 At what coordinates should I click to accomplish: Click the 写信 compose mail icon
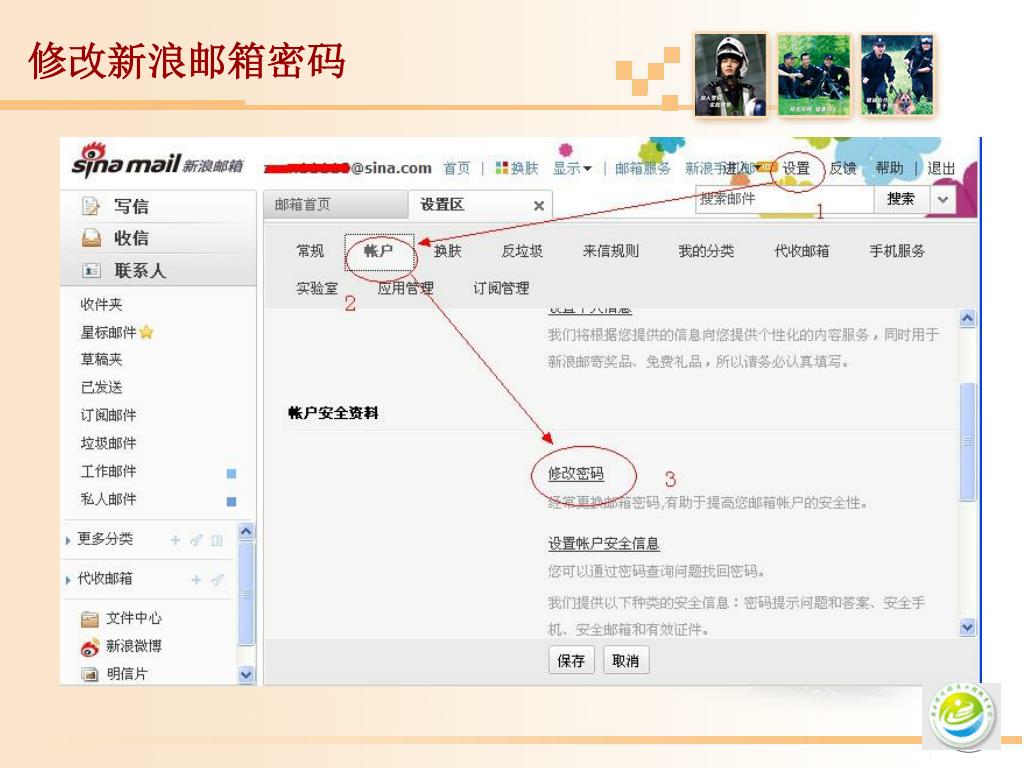(x=91, y=206)
